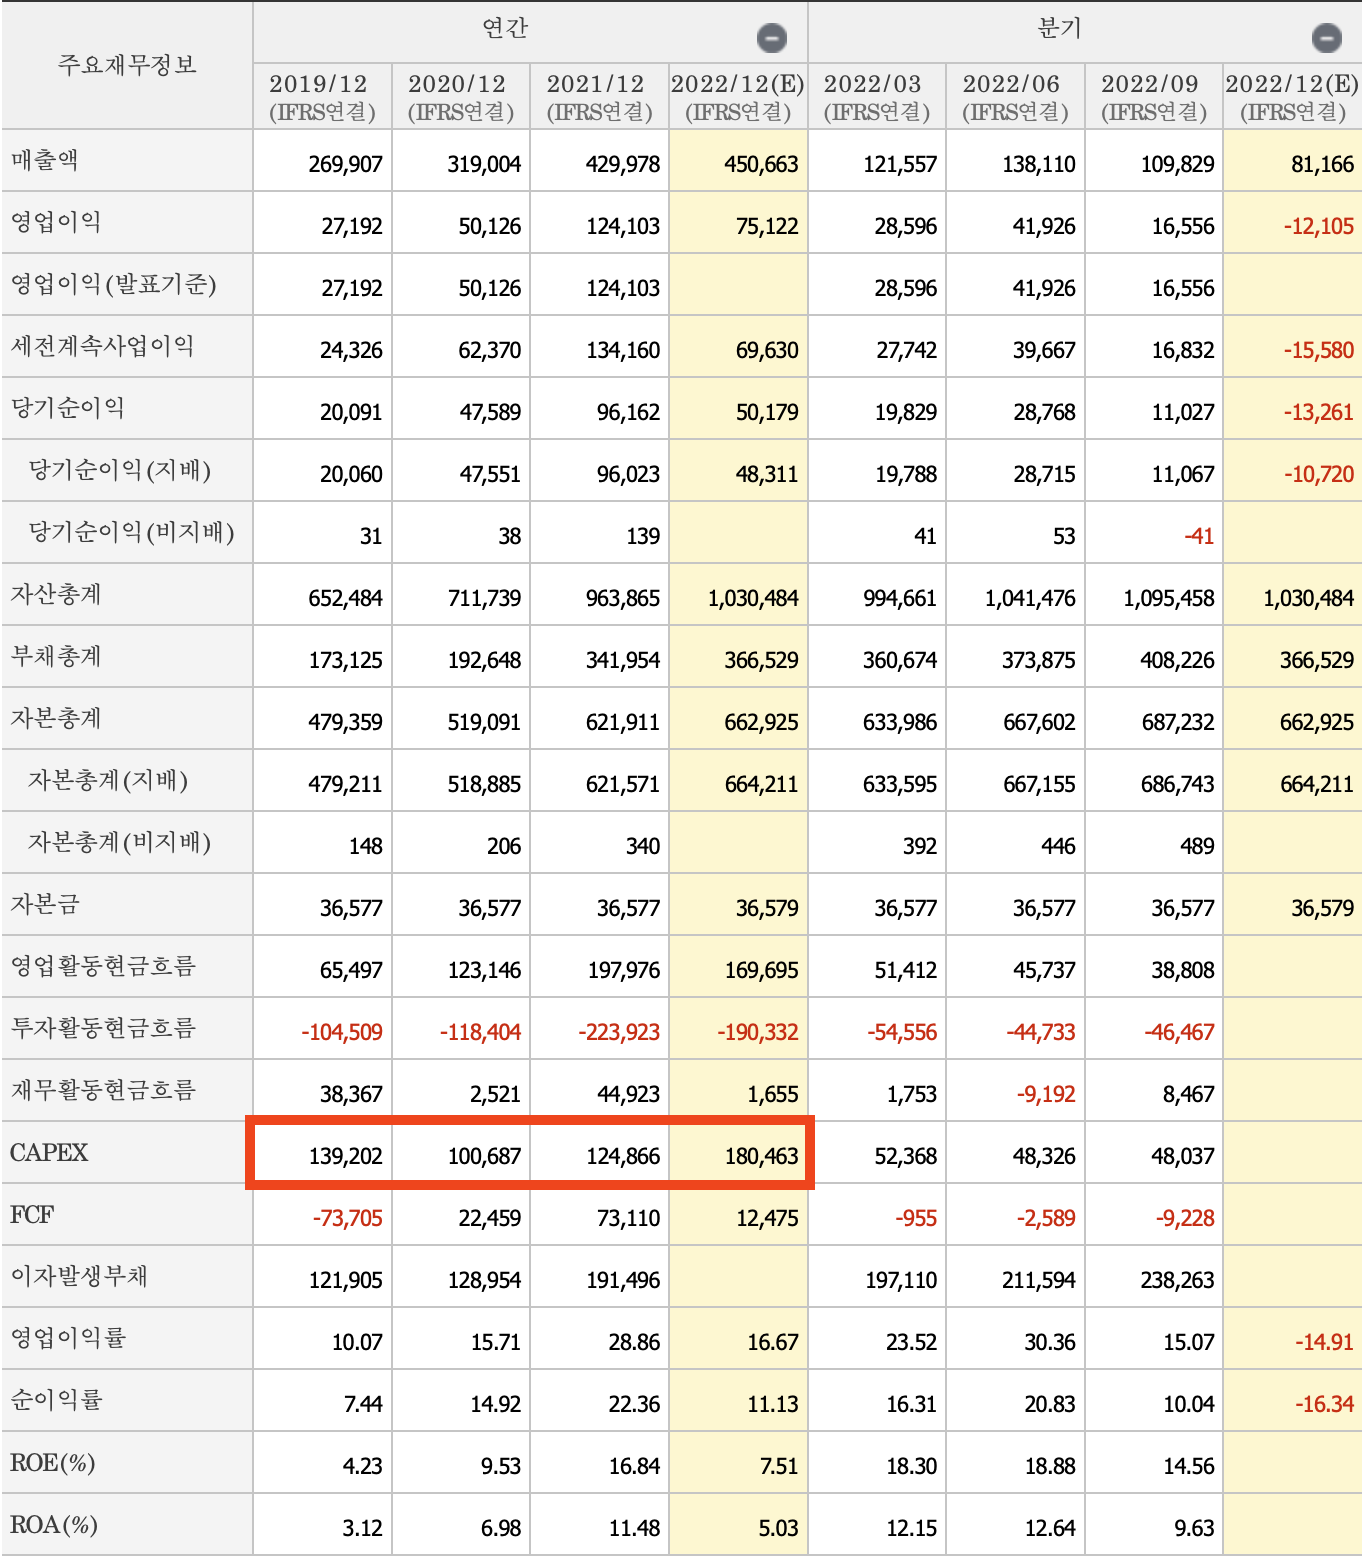
Task: Click the 180,463 CAPEX estimate for 2022/12
Action: click(761, 1156)
